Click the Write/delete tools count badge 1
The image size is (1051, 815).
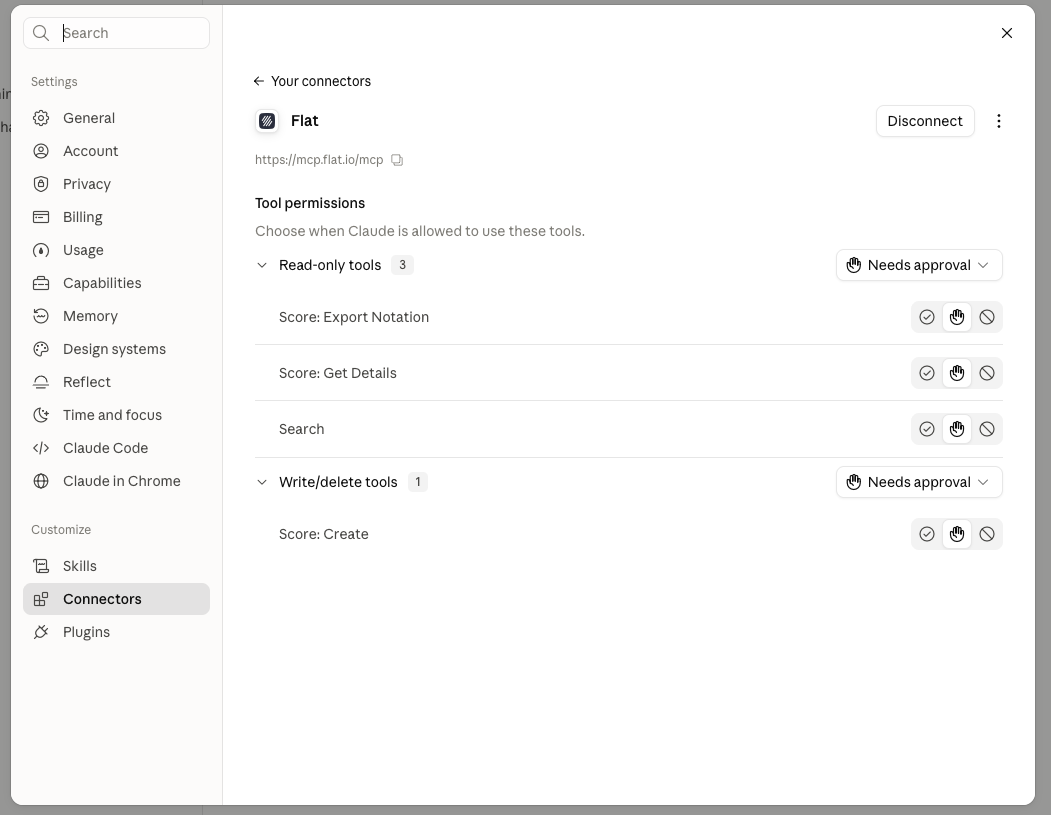coord(418,483)
